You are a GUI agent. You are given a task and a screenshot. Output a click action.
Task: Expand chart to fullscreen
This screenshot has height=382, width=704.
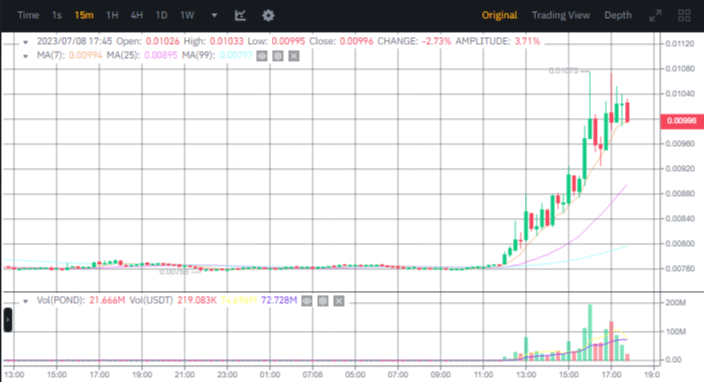click(655, 15)
